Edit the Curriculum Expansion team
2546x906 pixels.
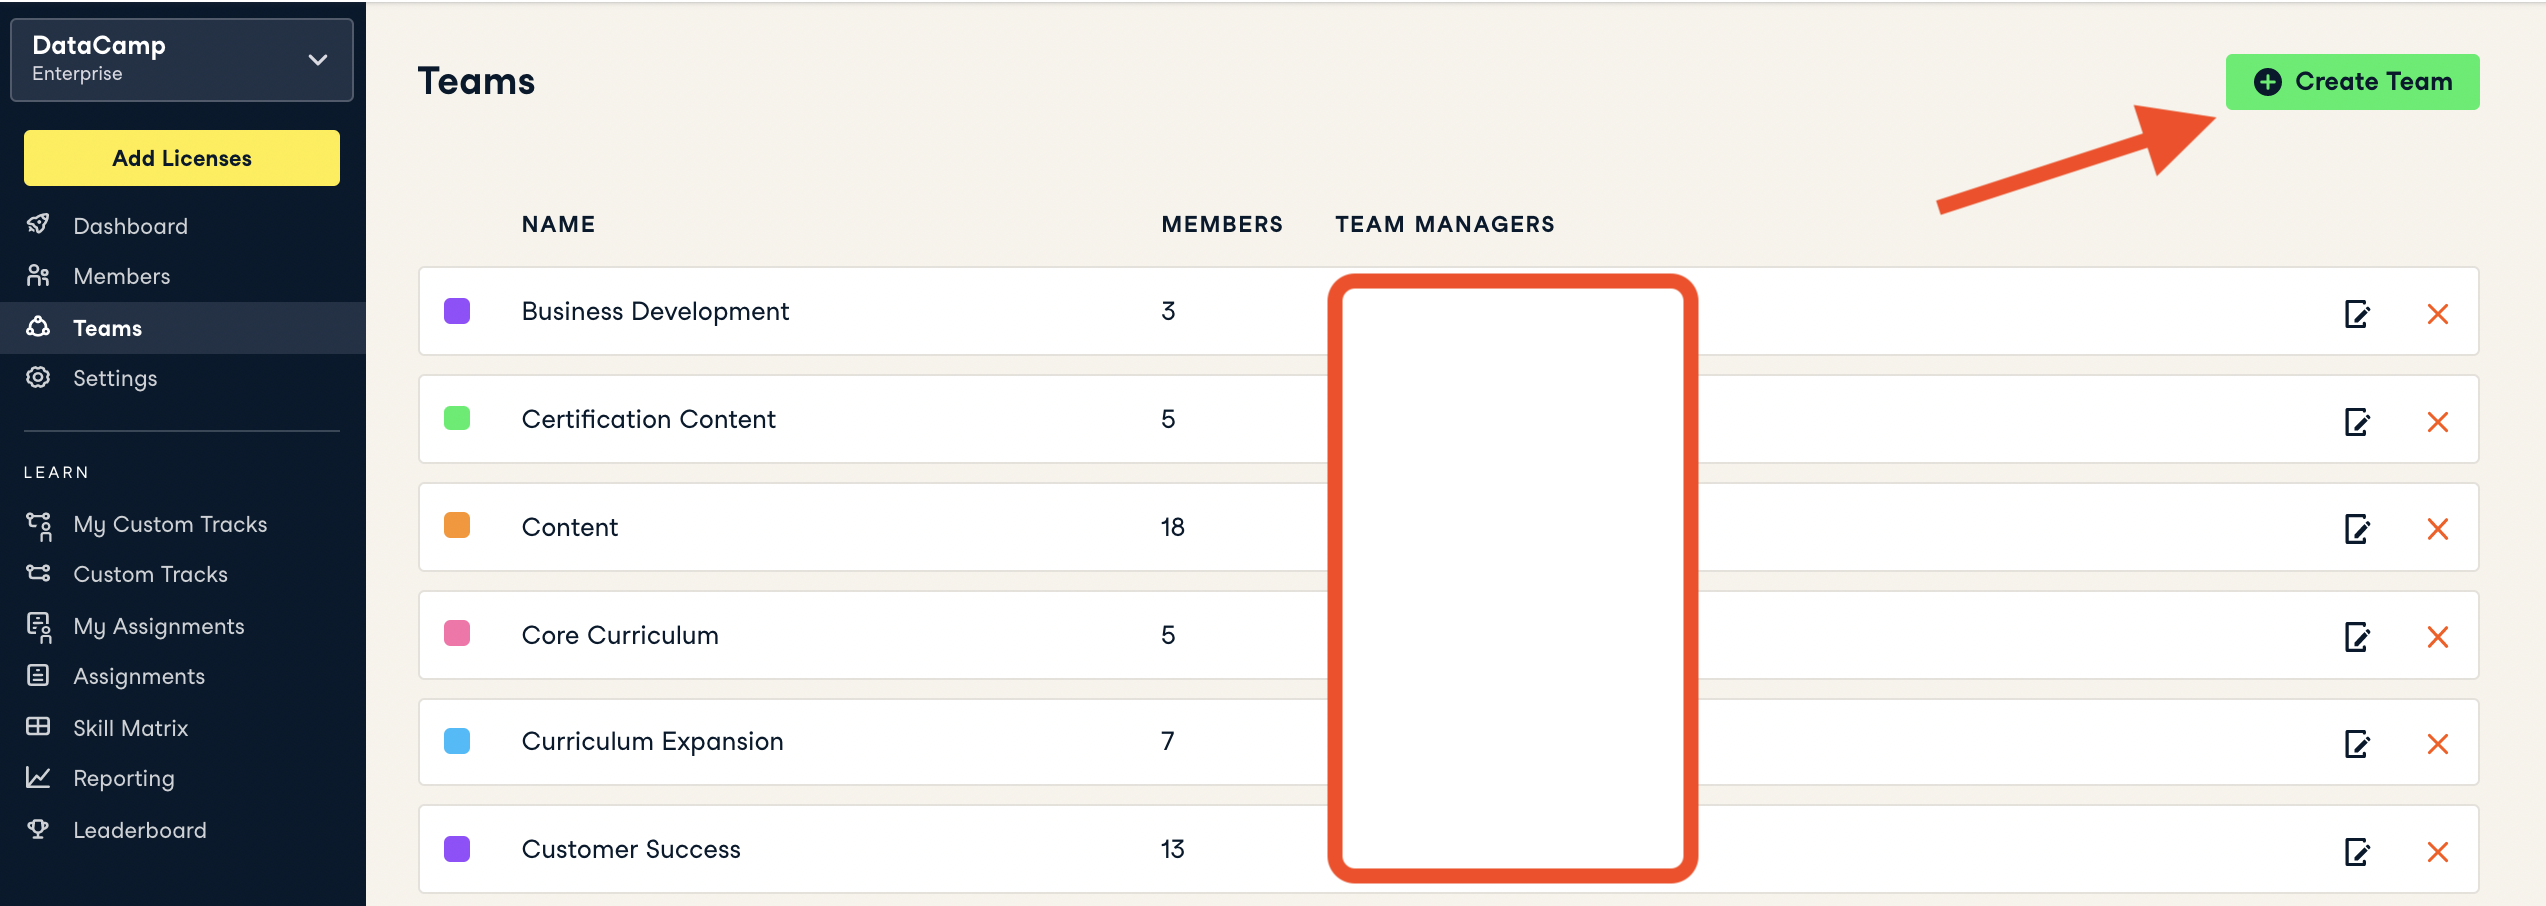(x=2357, y=744)
